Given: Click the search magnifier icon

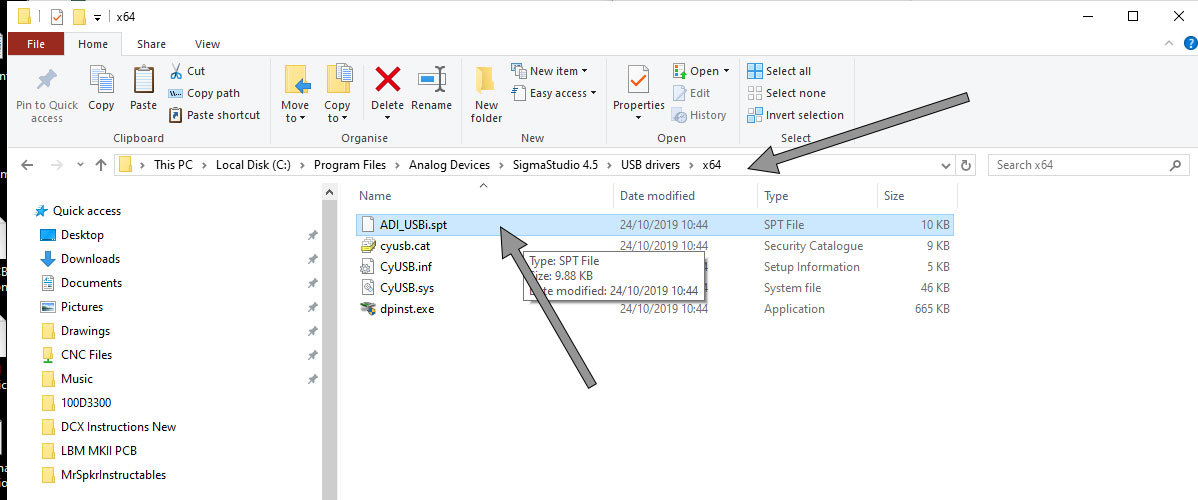Looking at the screenshot, I should [1176, 165].
